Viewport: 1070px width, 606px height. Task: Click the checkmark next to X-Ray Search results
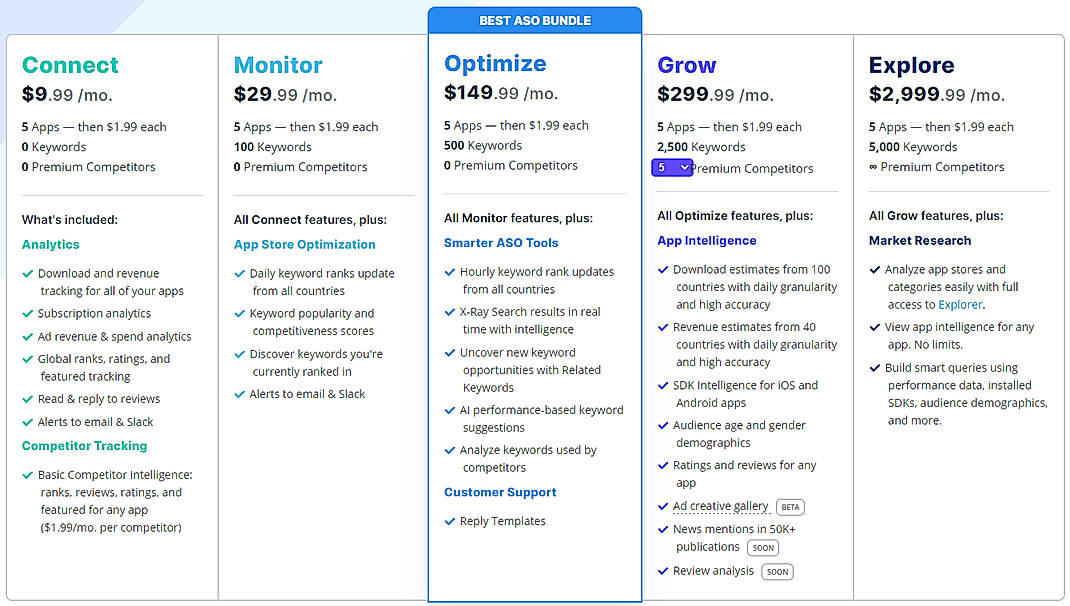coord(451,311)
